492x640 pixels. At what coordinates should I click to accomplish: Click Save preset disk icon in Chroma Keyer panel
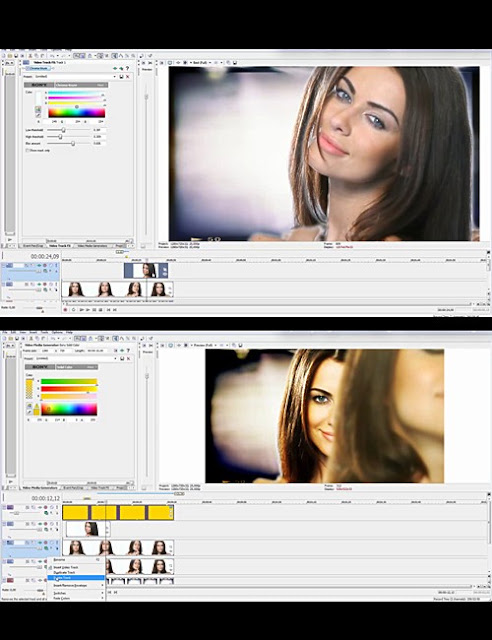click(x=121, y=76)
